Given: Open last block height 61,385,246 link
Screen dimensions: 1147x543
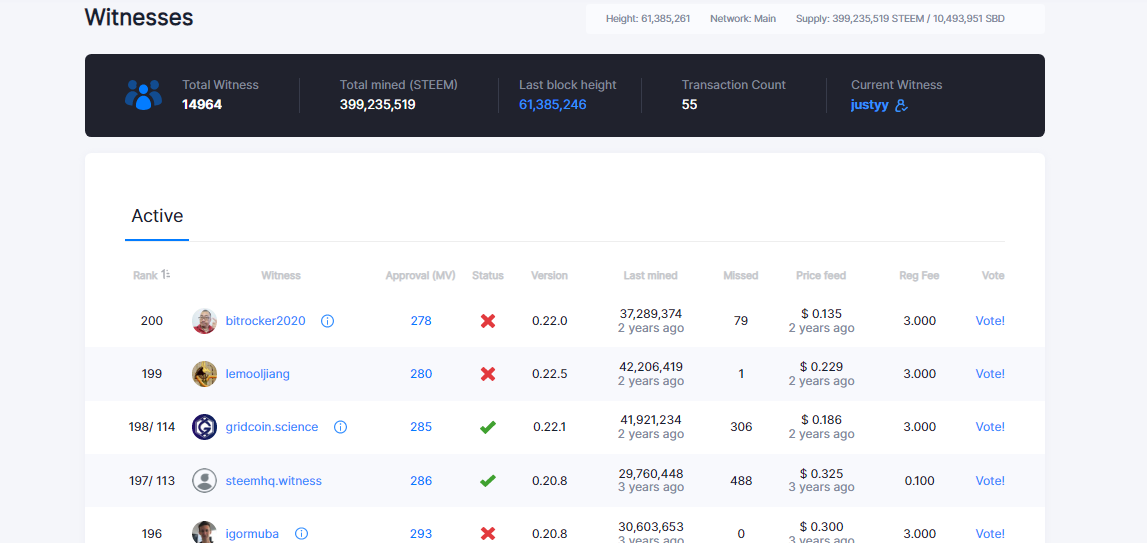Looking at the screenshot, I should (x=553, y=105).
